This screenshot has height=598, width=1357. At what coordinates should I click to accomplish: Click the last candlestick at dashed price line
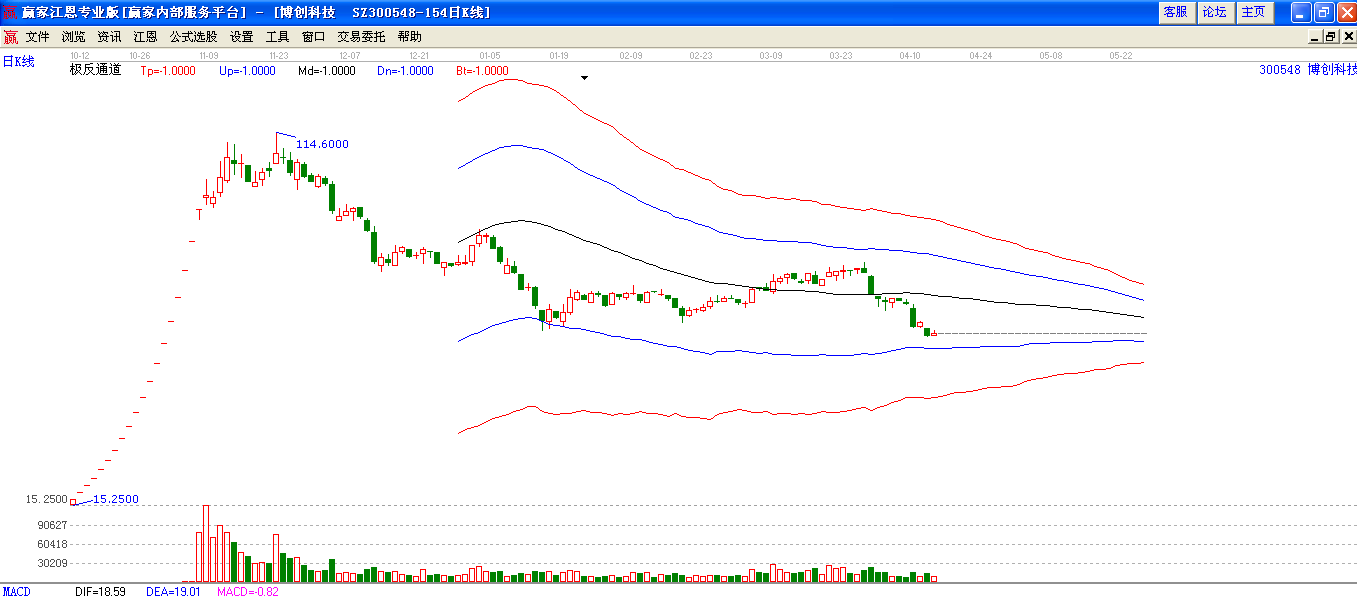coord(934,333)
